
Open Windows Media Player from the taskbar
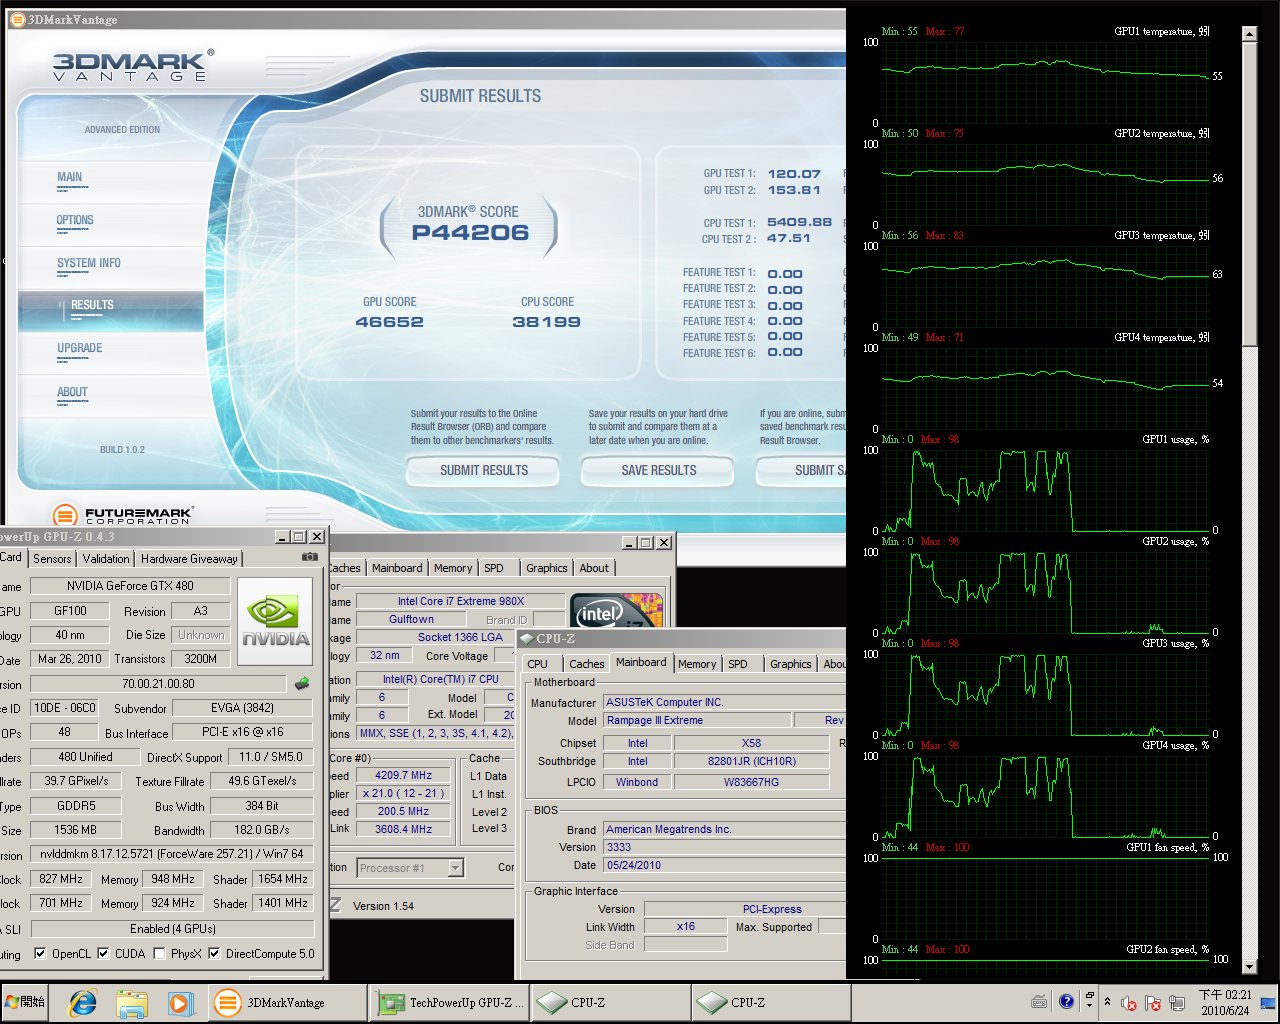pyautogui.click(x=180, y=1002)
